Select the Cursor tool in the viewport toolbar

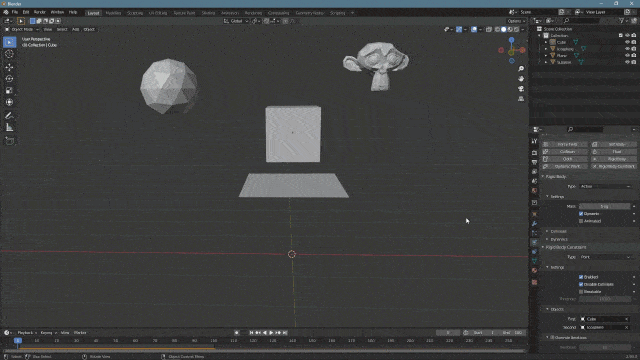coord(9,54)
